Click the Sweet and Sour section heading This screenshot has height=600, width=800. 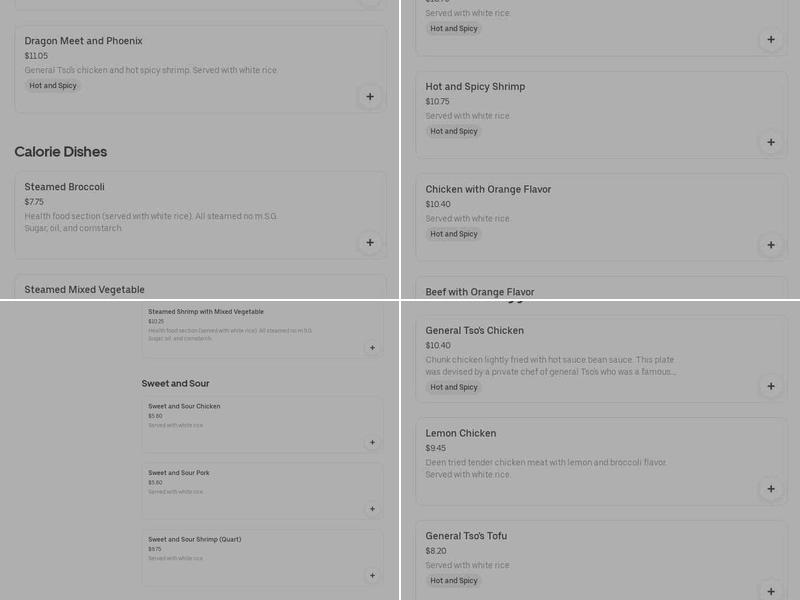pyautogui.click(x=175, y=384)
